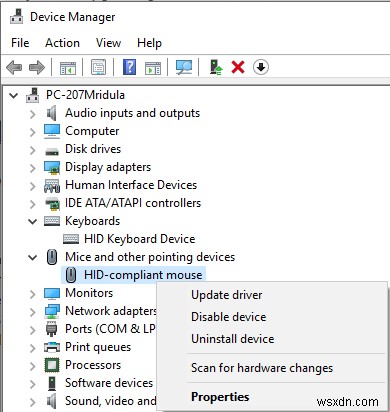This screenshot has height=412, width=390.
Task: Expand the Disk drives category
Action: coord(32,150)
